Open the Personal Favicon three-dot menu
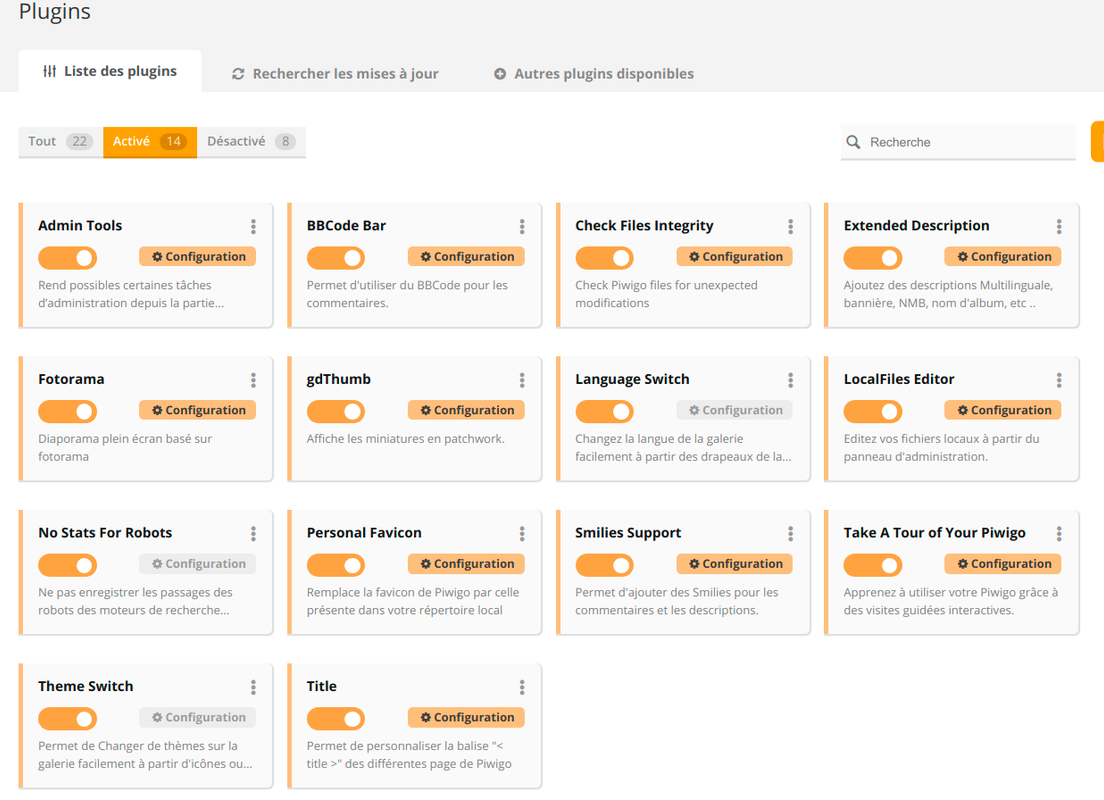 pos(522,534)
